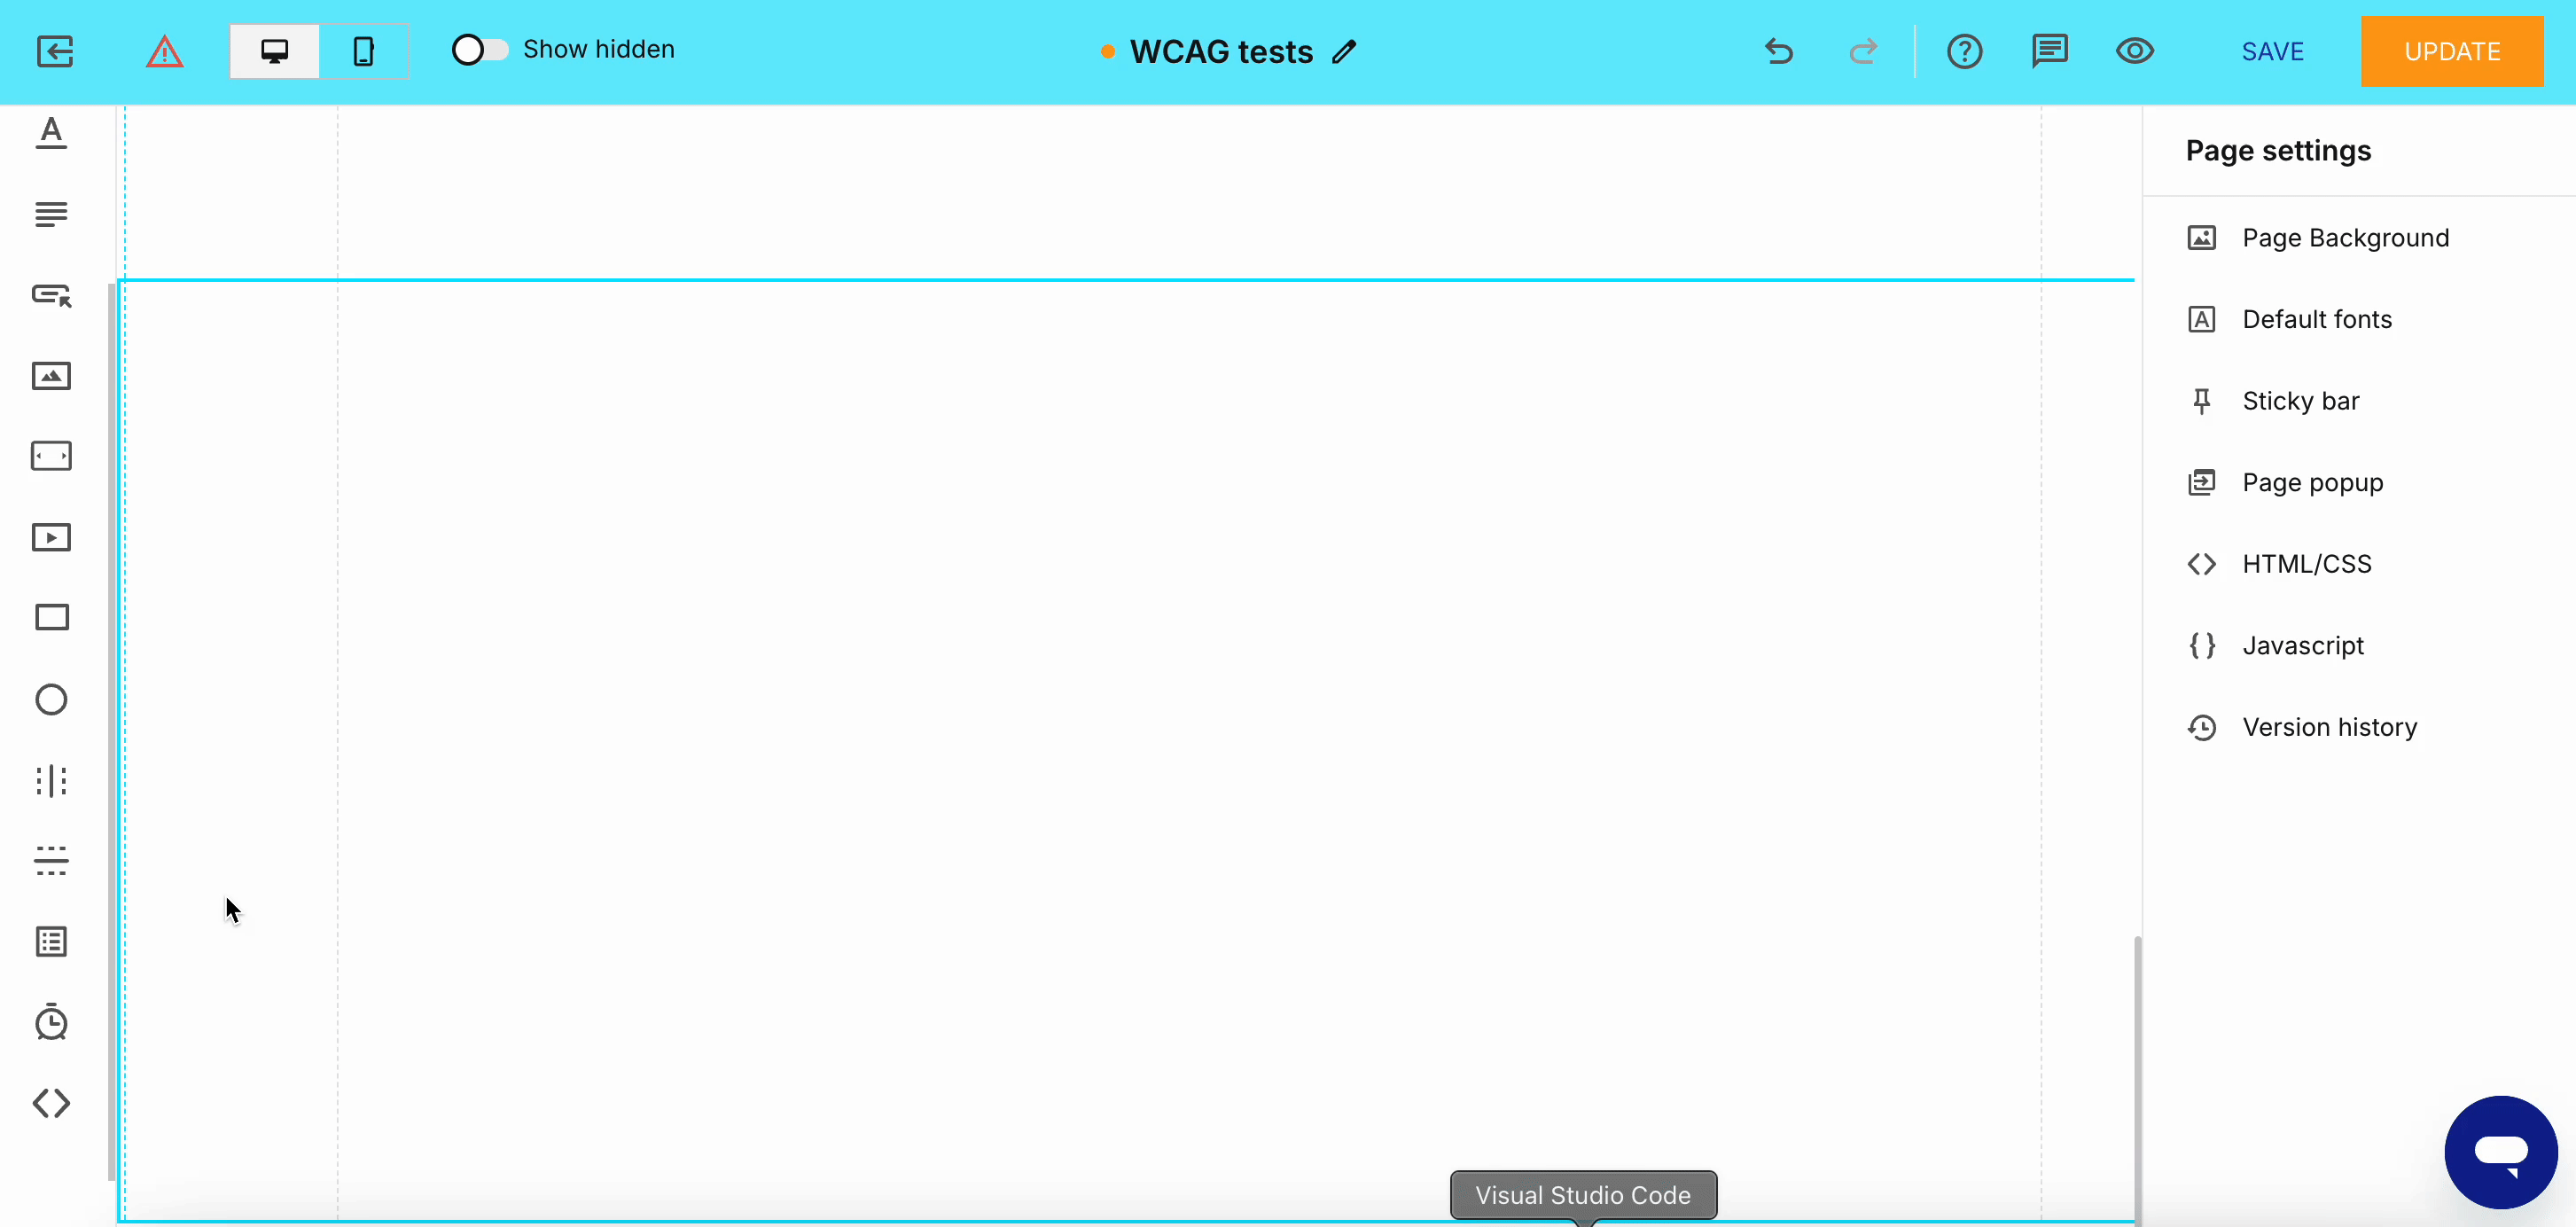Image resolution: width=2576 pixels, height=1227 pixels.
Task: Toggle the Show hidden switch
Action: [x=478, y=48]
